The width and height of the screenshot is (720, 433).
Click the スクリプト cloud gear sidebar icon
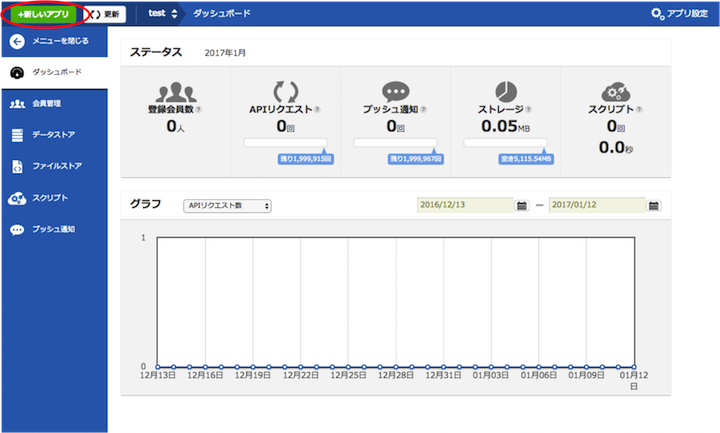click(17, 198)
